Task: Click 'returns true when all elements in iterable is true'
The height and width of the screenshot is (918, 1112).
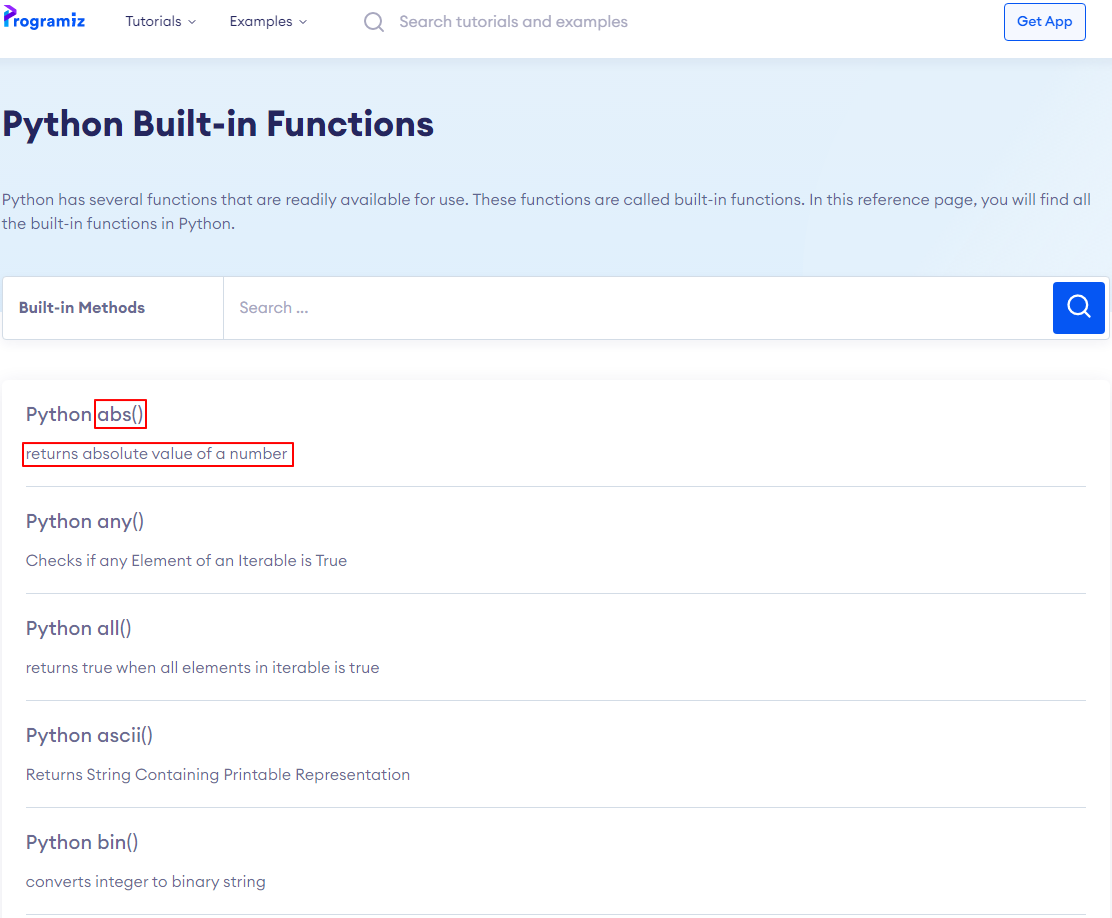Action: tap(202, 668)
